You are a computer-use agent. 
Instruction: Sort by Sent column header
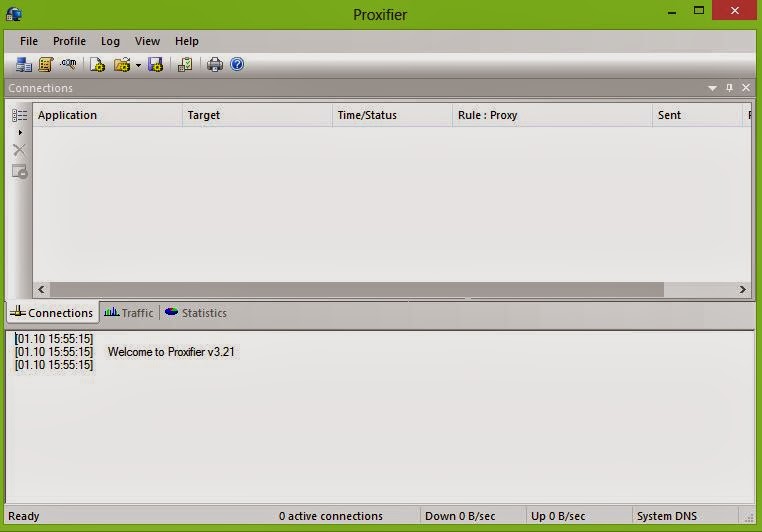tap(698, 115)
